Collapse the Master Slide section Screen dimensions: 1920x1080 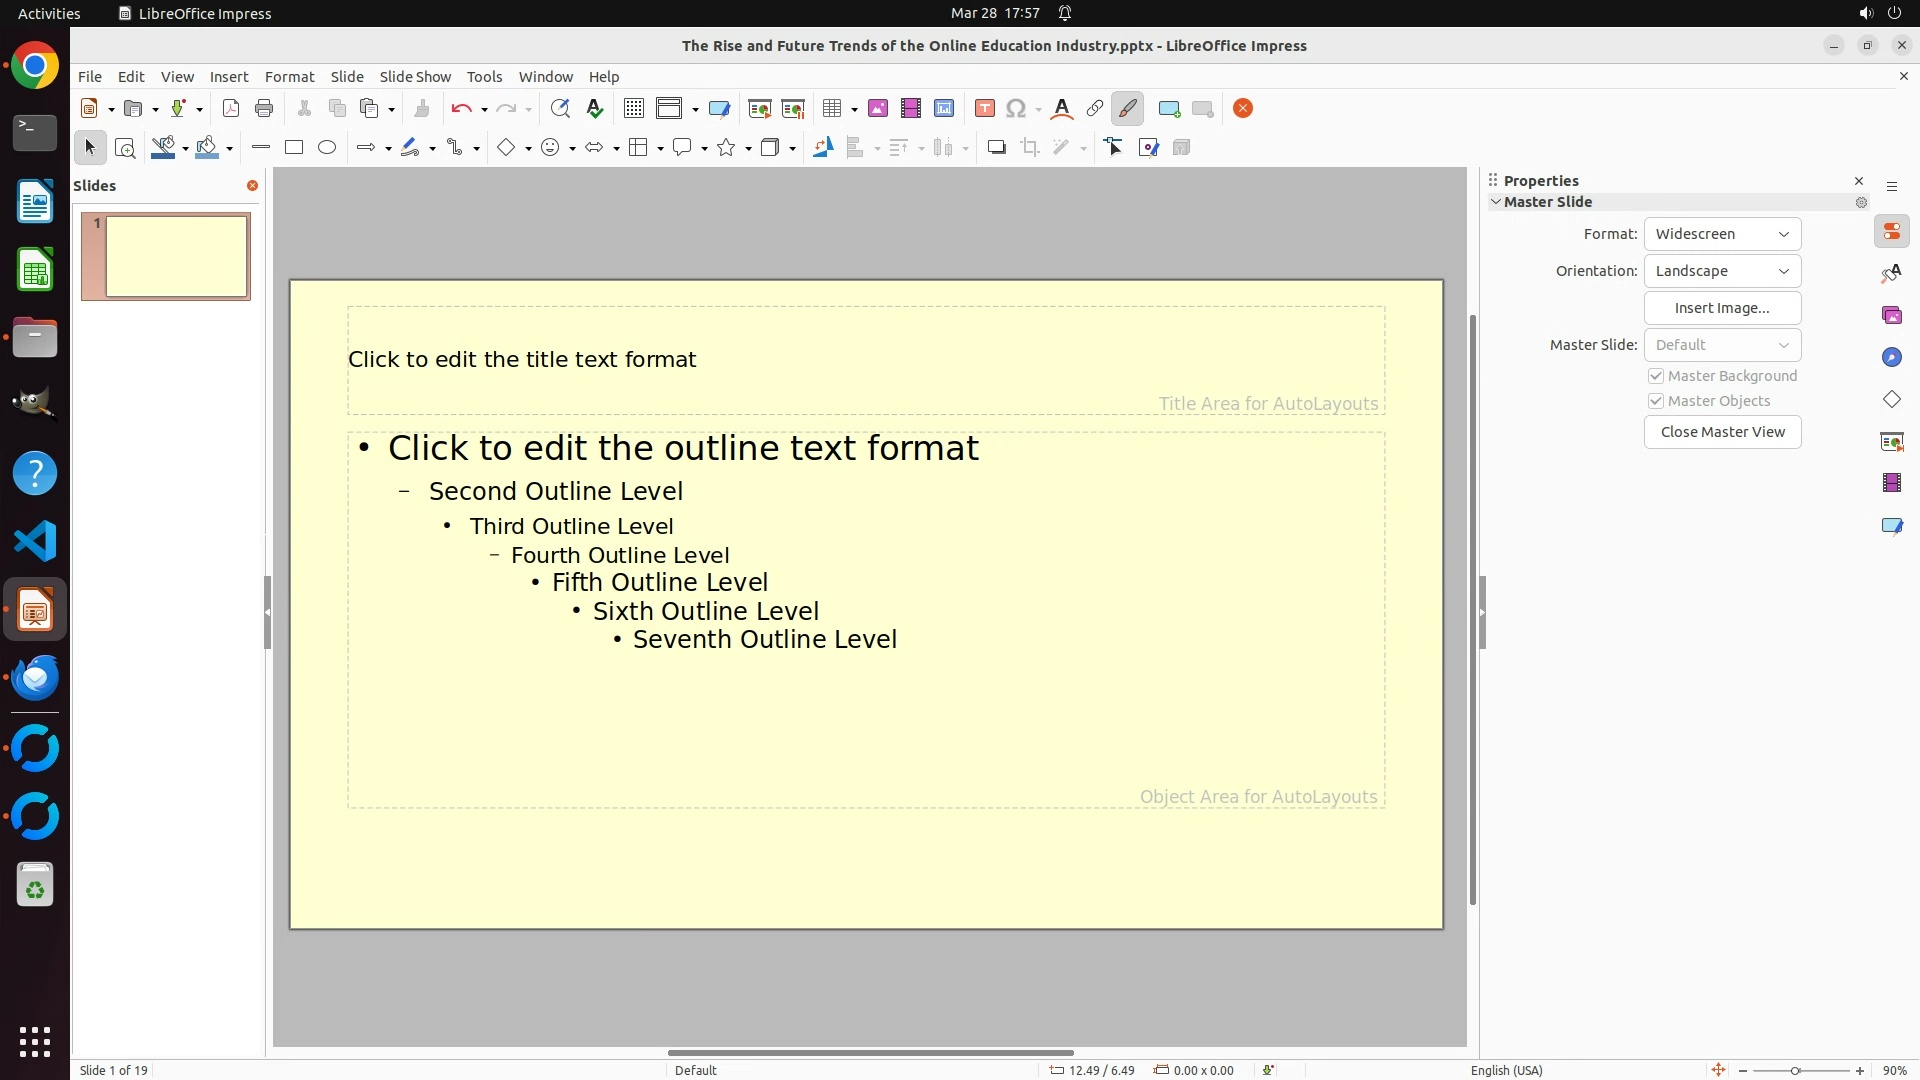1496,202
